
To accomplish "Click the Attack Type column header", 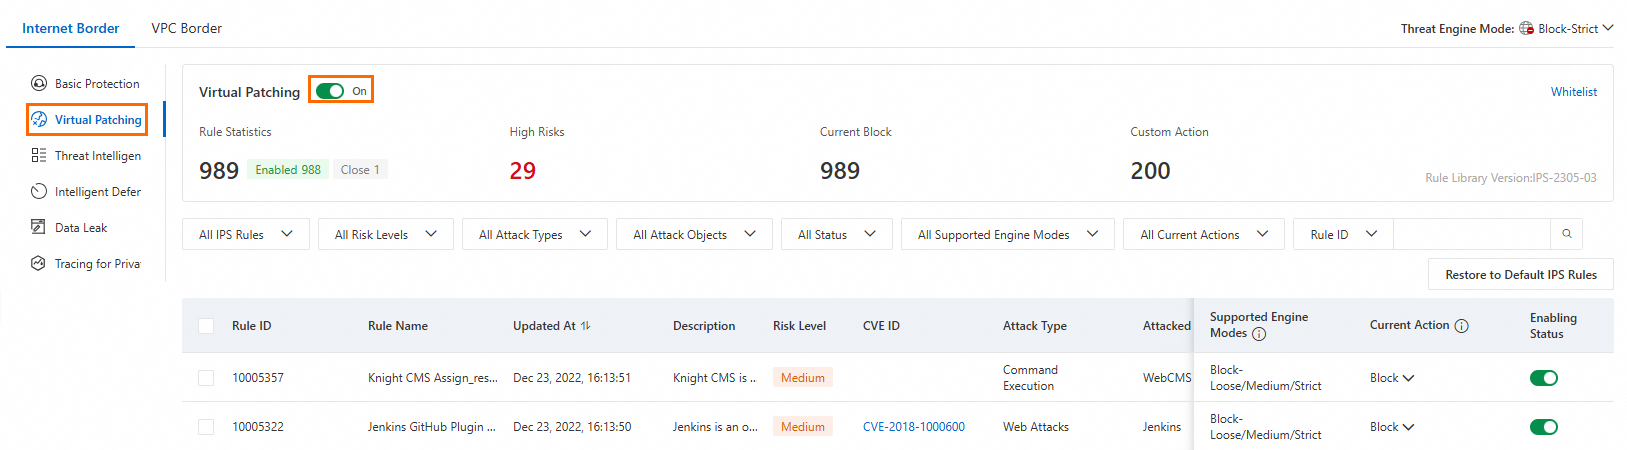I will [1035, 326].
